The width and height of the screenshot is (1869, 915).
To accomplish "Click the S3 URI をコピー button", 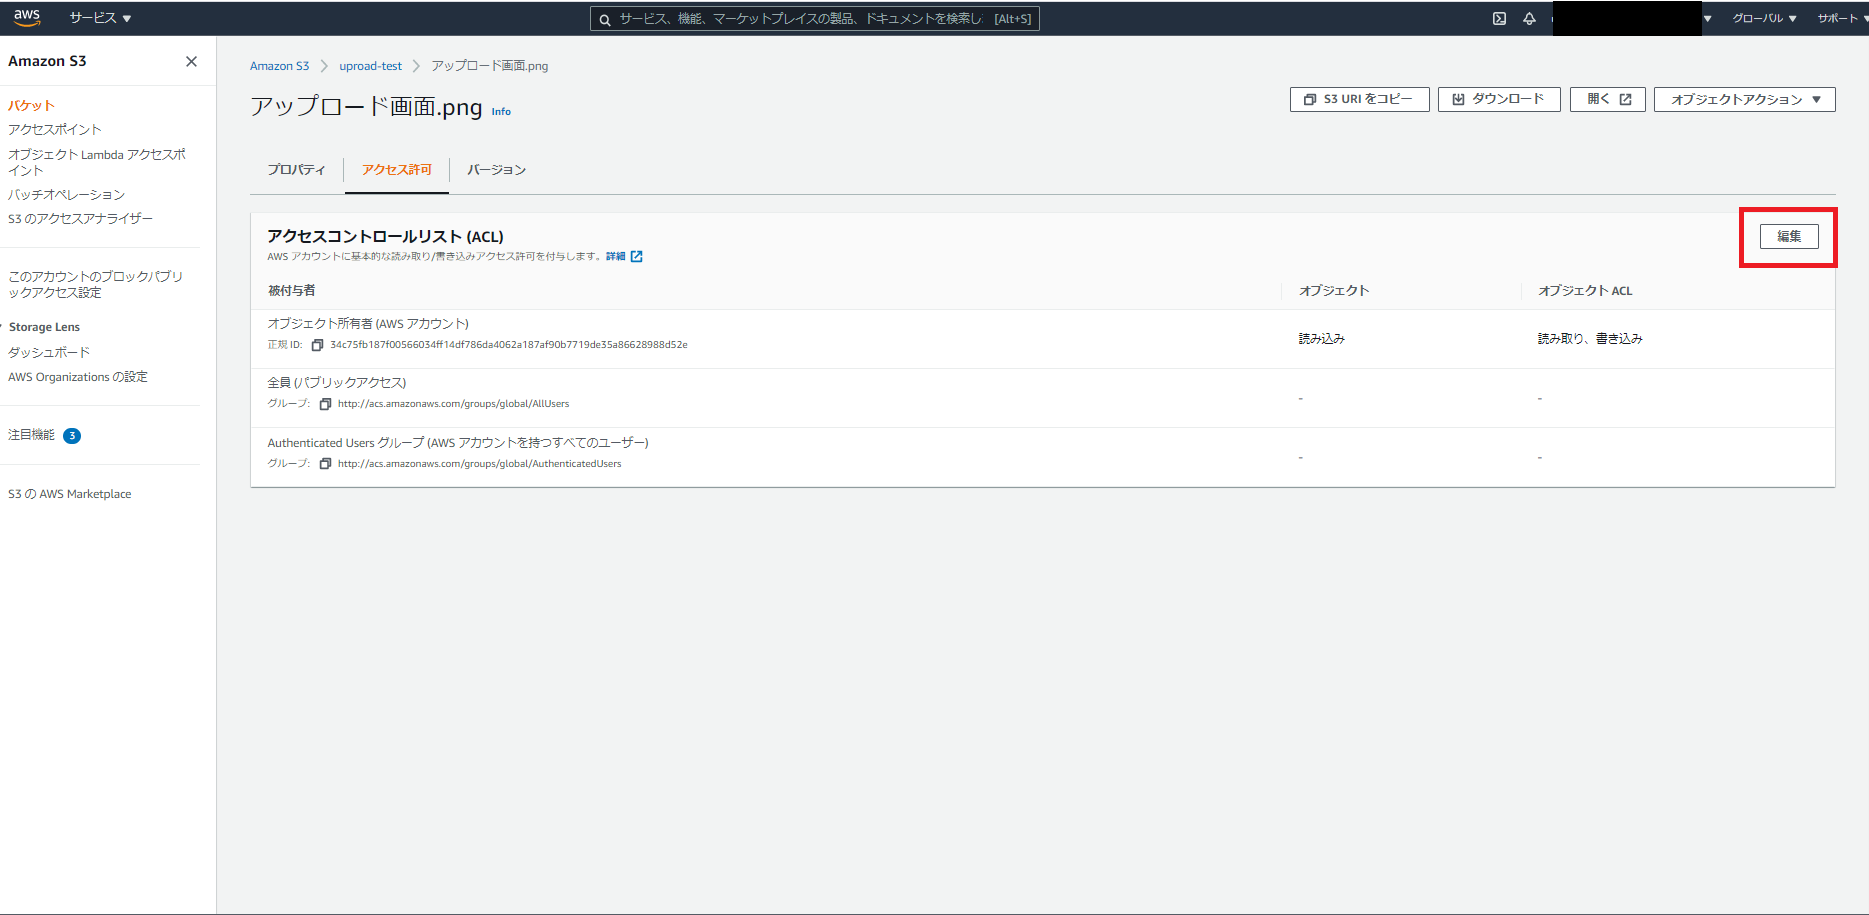I will [1359, 99].
